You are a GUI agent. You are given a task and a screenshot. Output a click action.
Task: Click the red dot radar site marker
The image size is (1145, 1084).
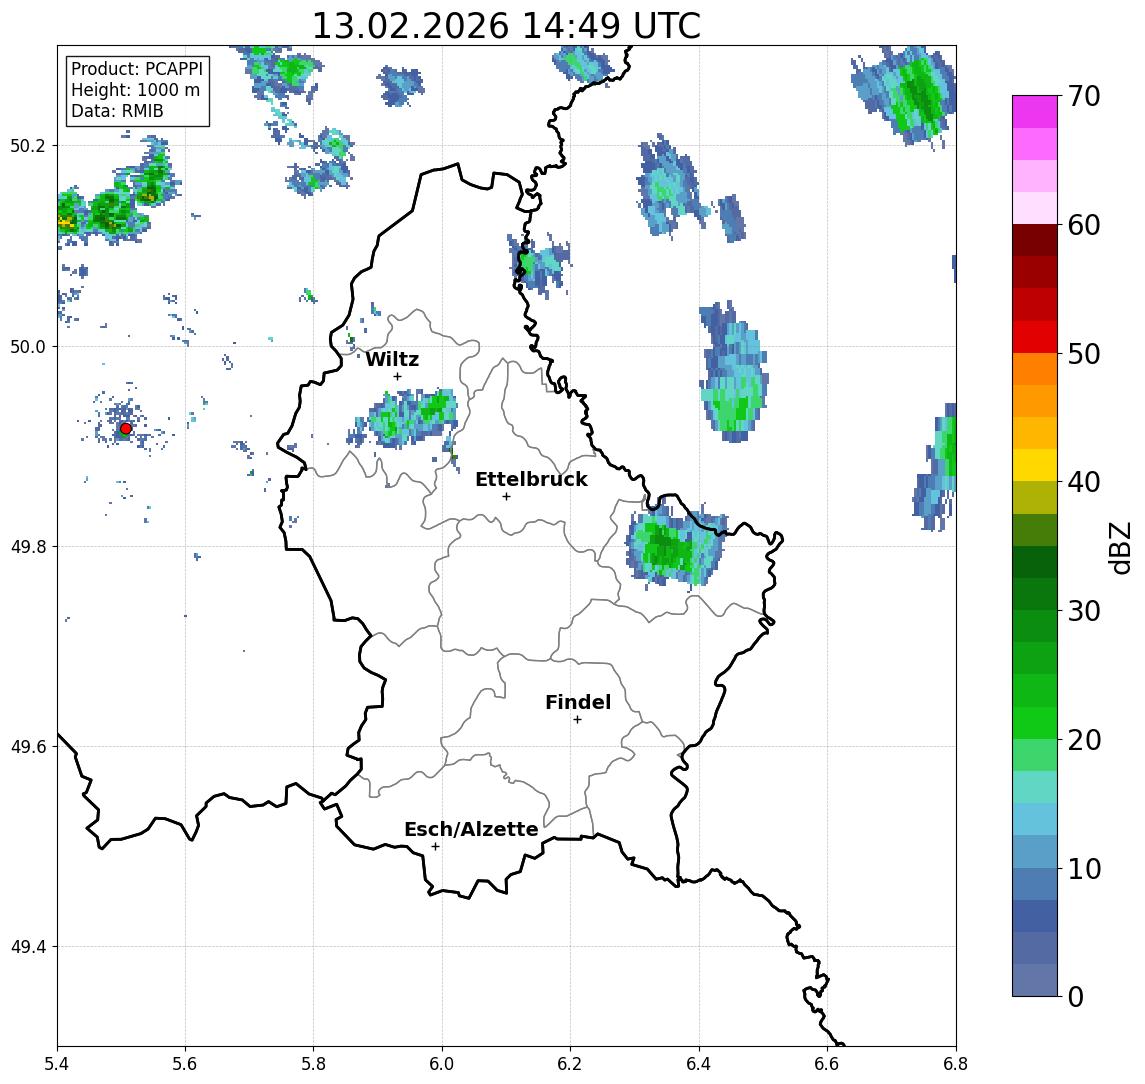126,429
